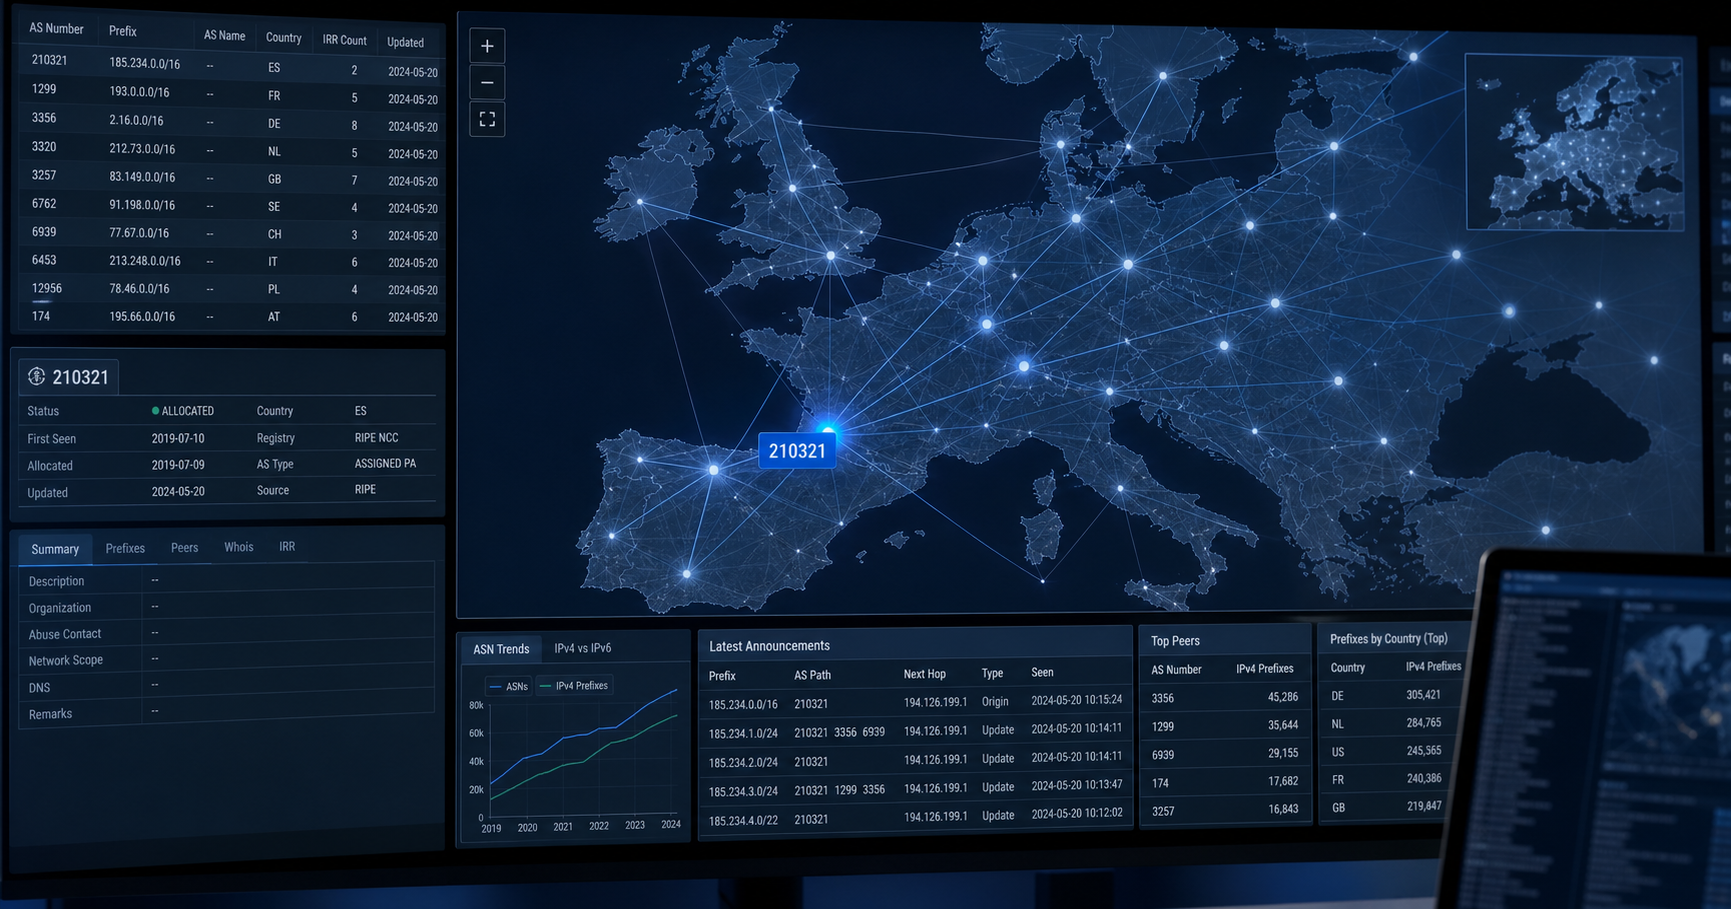Sort by the Country column in AS list

tap(283, 38)
